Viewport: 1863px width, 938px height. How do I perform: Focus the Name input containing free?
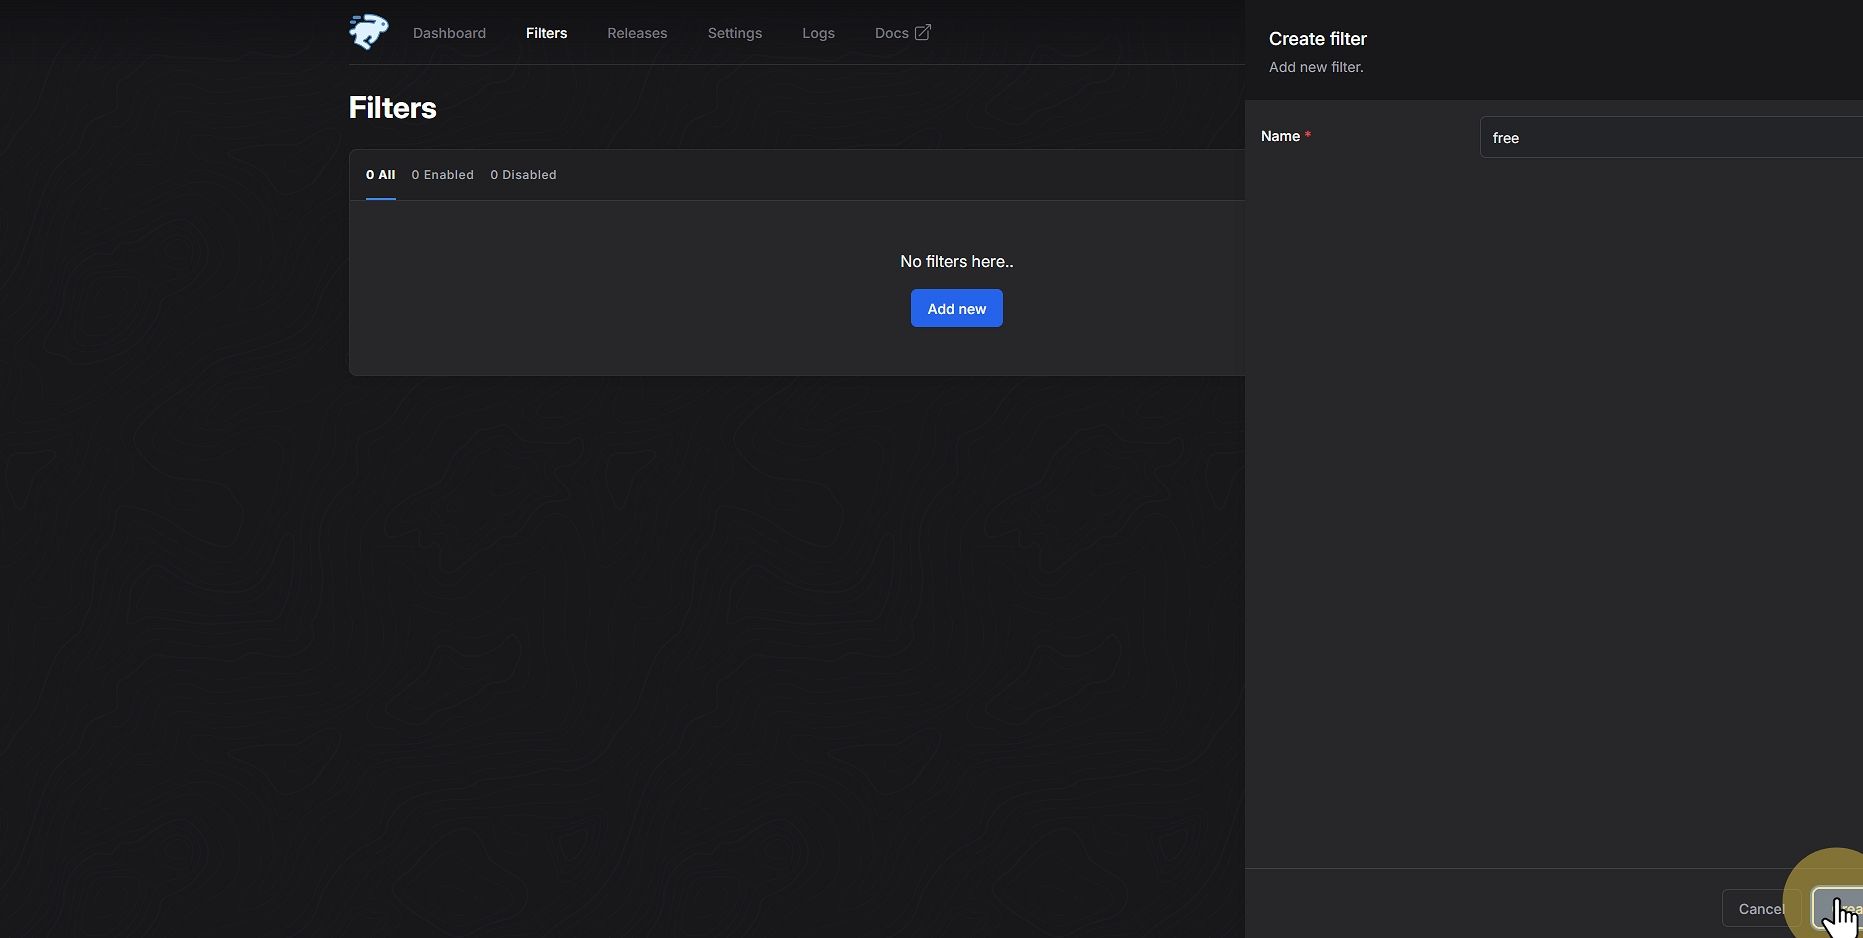(x=1671, y=137)
